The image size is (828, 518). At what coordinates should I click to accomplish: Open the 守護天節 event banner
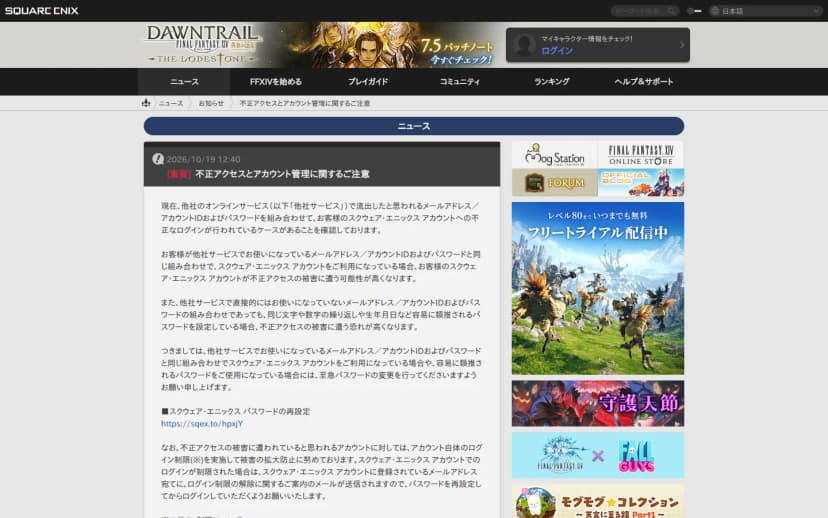[598, 403]
